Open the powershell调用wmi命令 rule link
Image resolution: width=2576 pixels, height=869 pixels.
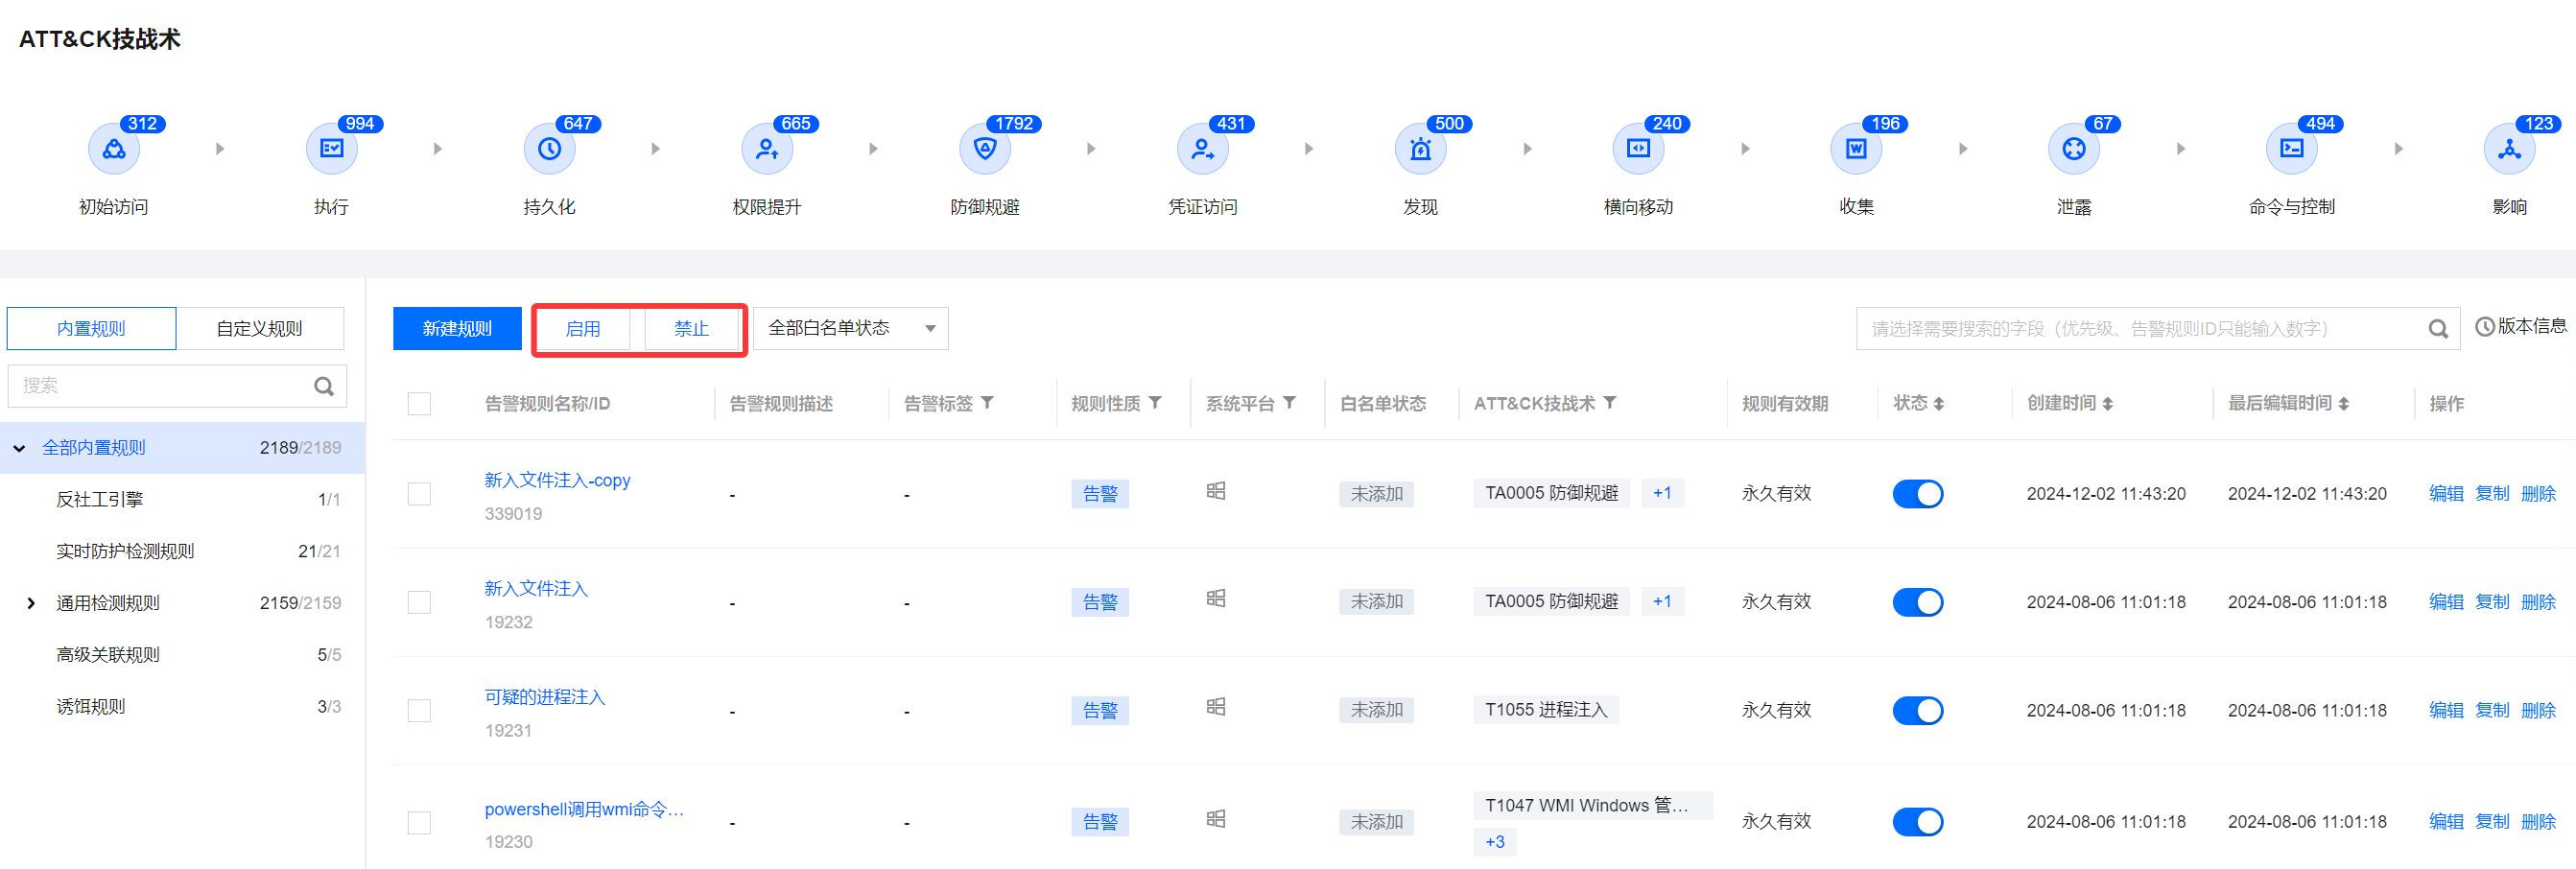(584, 809)
